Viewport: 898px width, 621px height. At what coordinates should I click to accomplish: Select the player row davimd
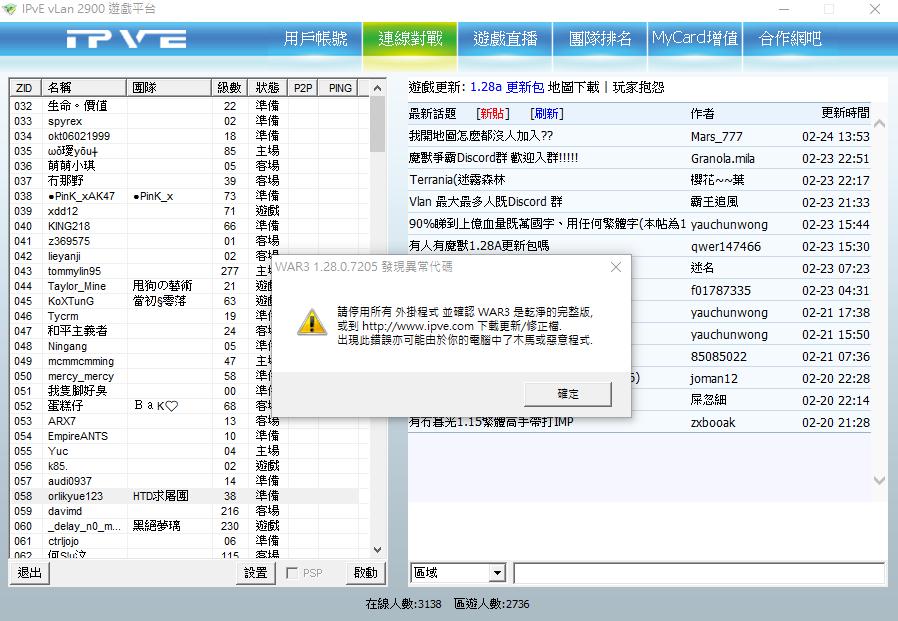click(184, 511)
